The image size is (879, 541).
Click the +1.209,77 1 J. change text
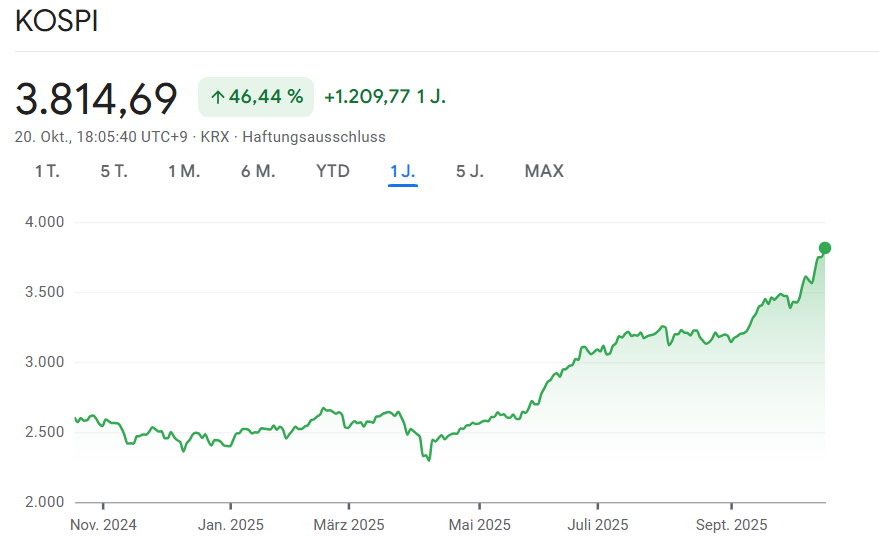[385, 97]
